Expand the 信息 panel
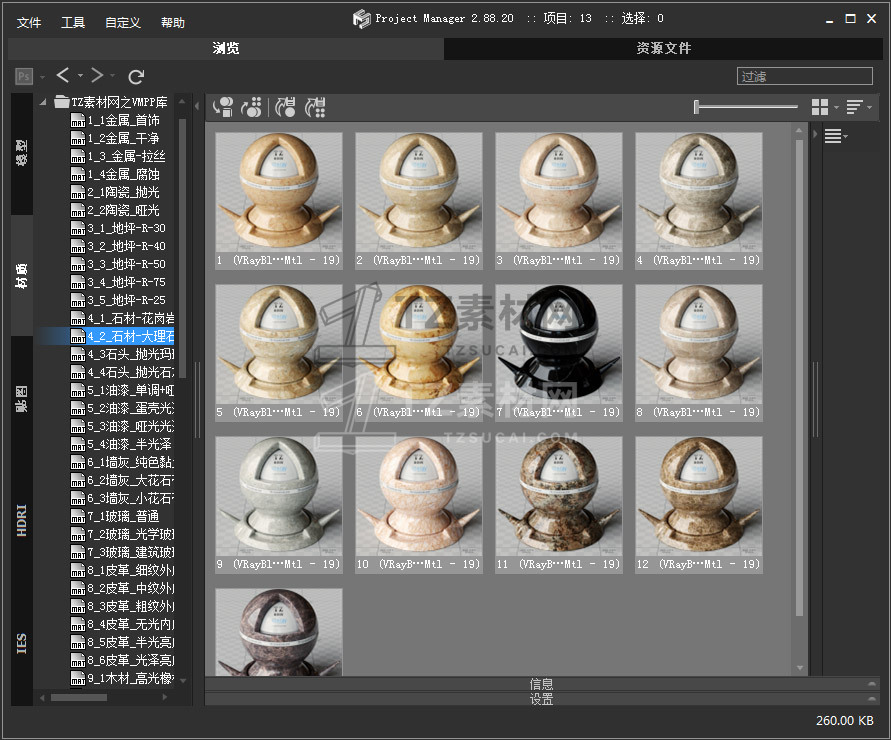Image resolution: width=891 pixels, height=740 pixels. pos(540,684)
